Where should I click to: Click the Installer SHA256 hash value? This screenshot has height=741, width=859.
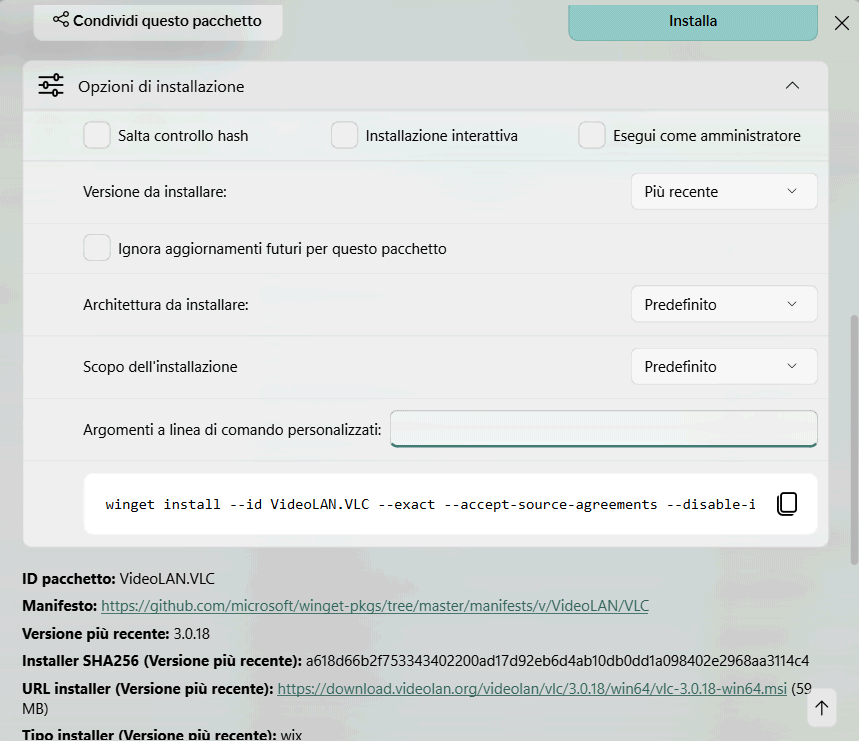[557, 661]
